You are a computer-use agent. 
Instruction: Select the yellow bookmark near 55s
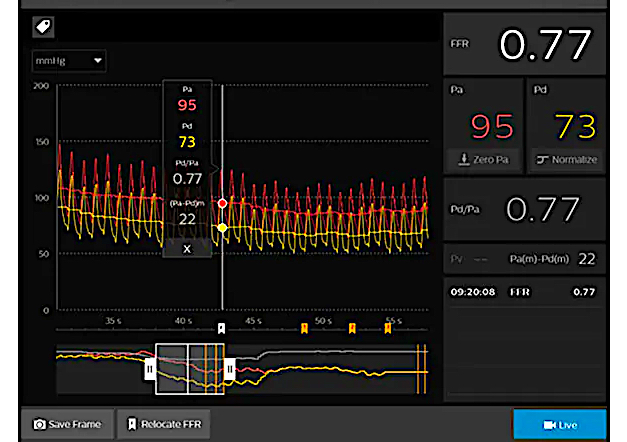click(x=387, y=328)
